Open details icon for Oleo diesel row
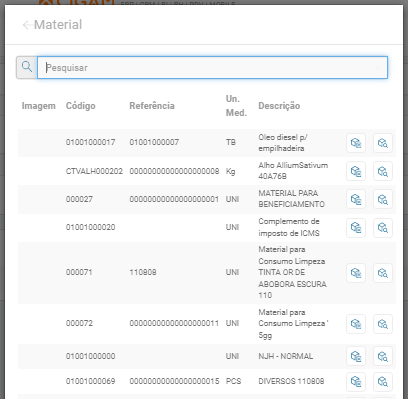The width and height of the screenshot is (408, 399). (383, 143)
